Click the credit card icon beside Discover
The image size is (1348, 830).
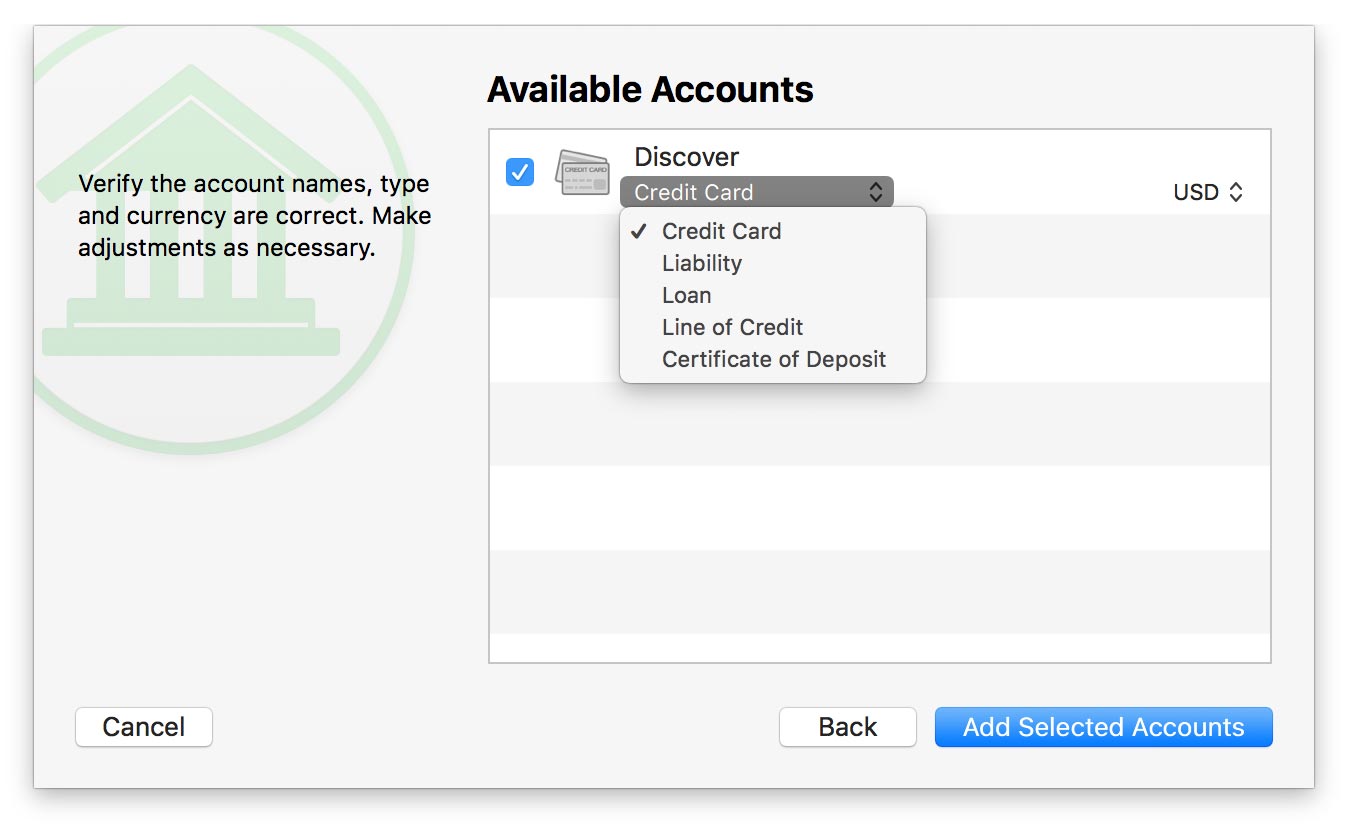coord(583,172)
